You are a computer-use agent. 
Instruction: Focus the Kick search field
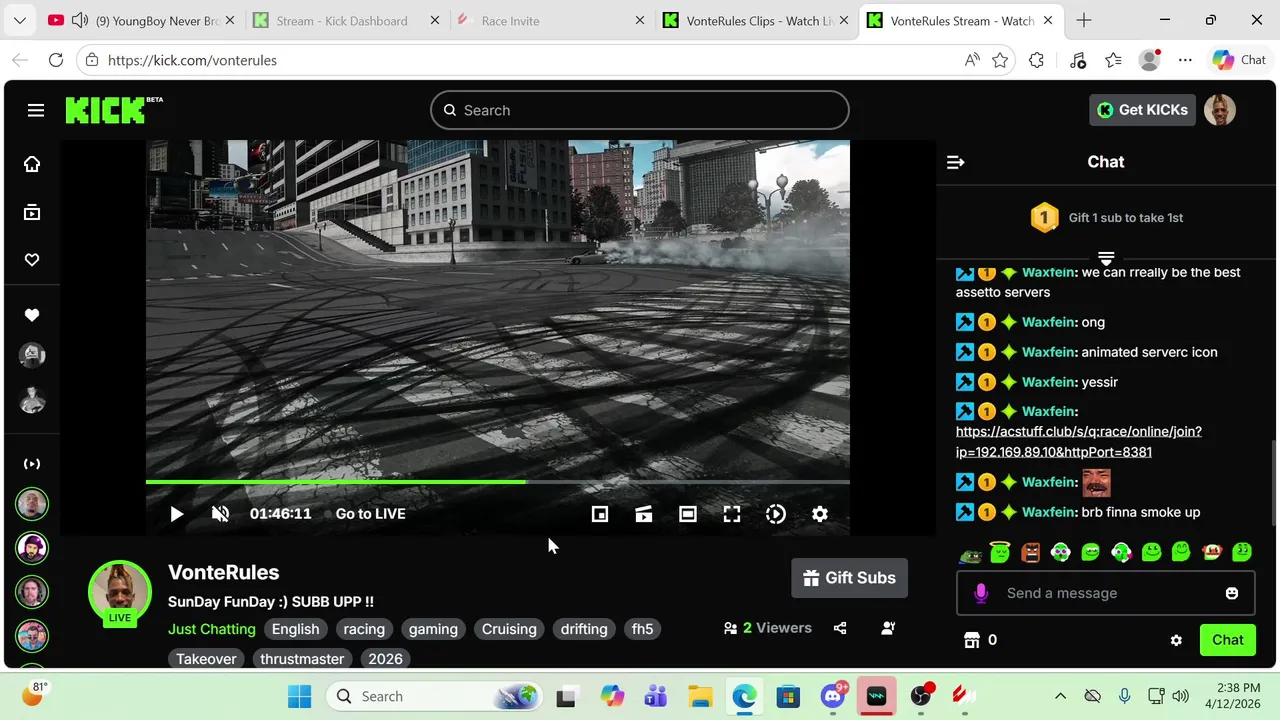point(640,110)
